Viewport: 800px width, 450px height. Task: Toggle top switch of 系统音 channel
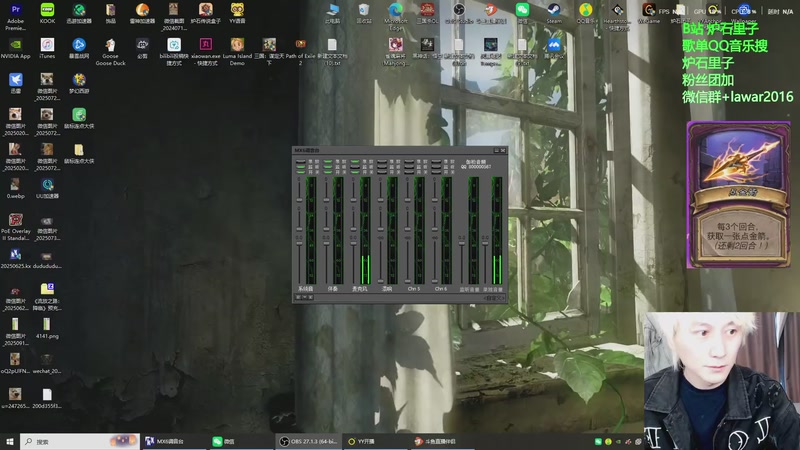[301, 161]
